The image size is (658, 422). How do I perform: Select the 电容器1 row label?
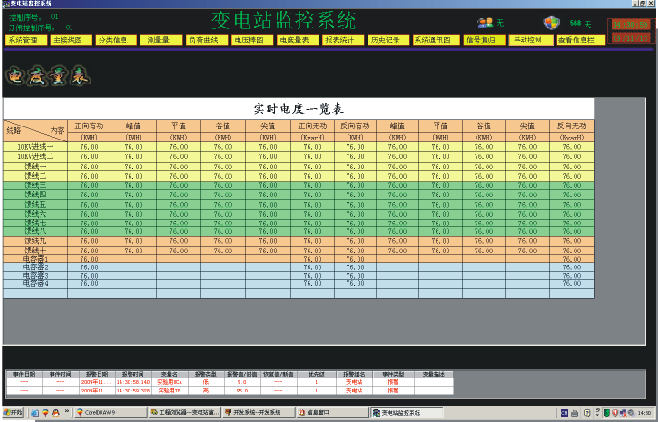pyautogui.click(x=35, y=259)
